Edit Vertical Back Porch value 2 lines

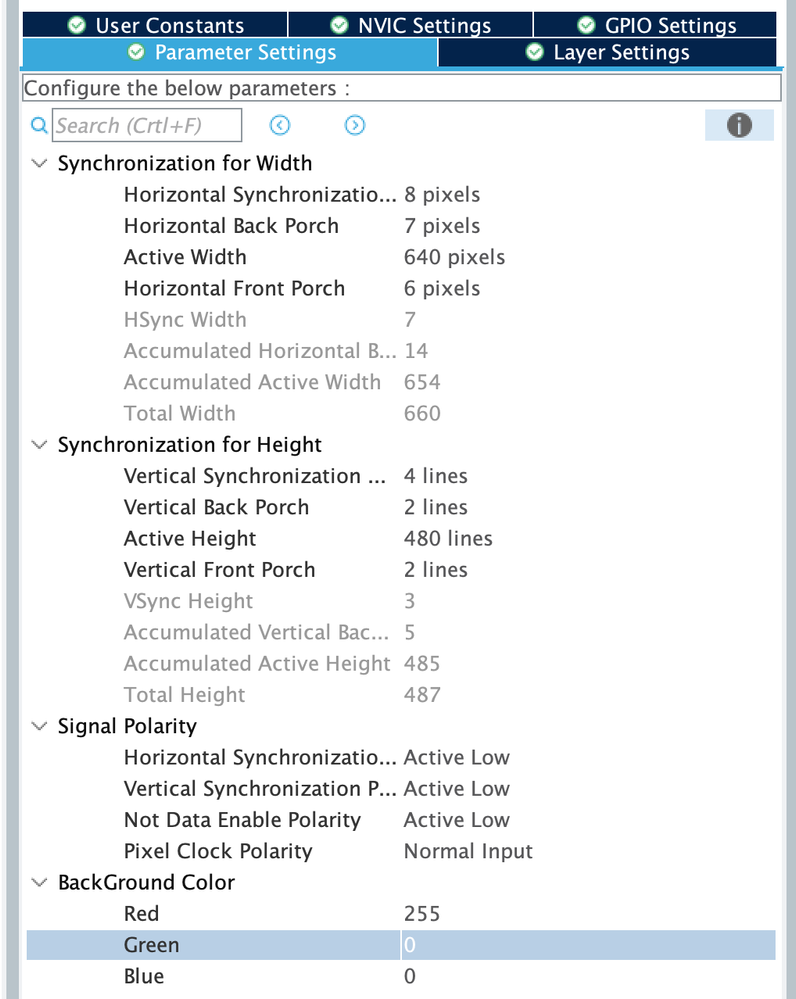(x=436, y=507)
